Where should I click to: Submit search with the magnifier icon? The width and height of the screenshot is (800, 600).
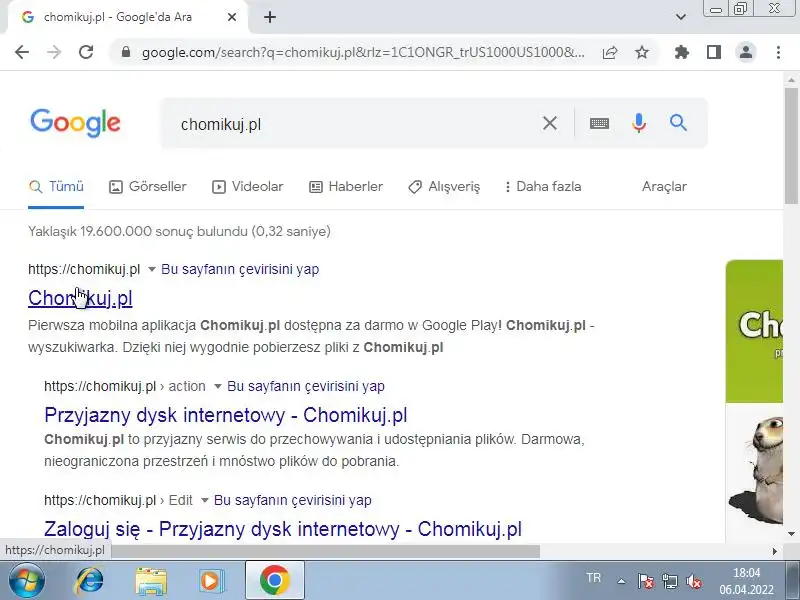pyautogui.click(x=678, y=123)
